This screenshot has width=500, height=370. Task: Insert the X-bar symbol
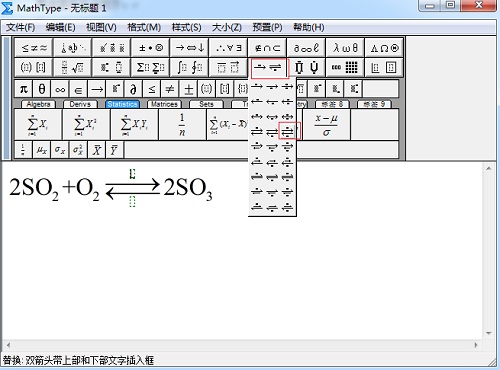point(97,150)
